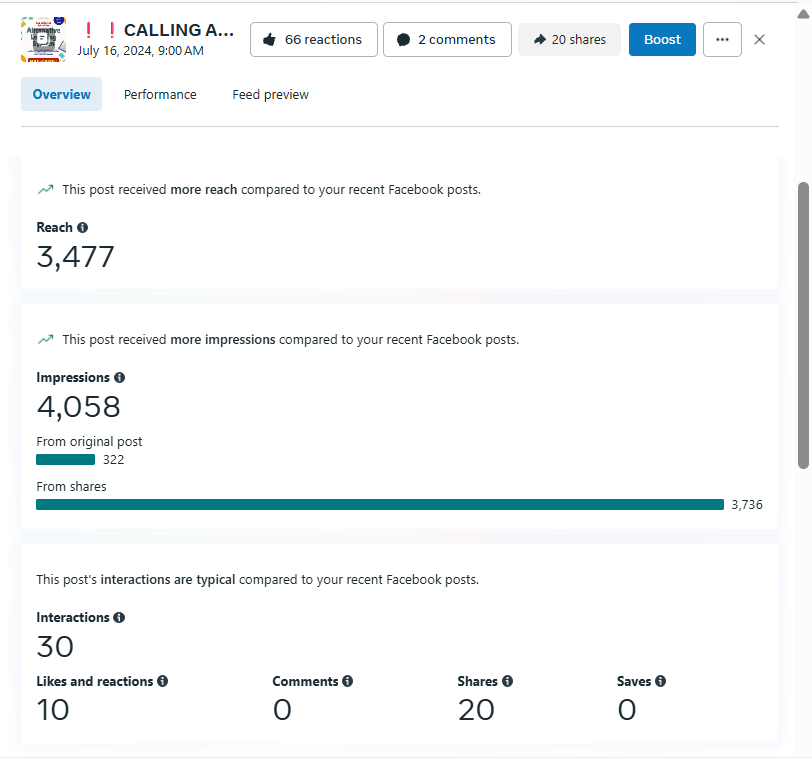Click the info icon beside Interactions
The height and width of the screenshot is (758, 812).
point(119,618)
